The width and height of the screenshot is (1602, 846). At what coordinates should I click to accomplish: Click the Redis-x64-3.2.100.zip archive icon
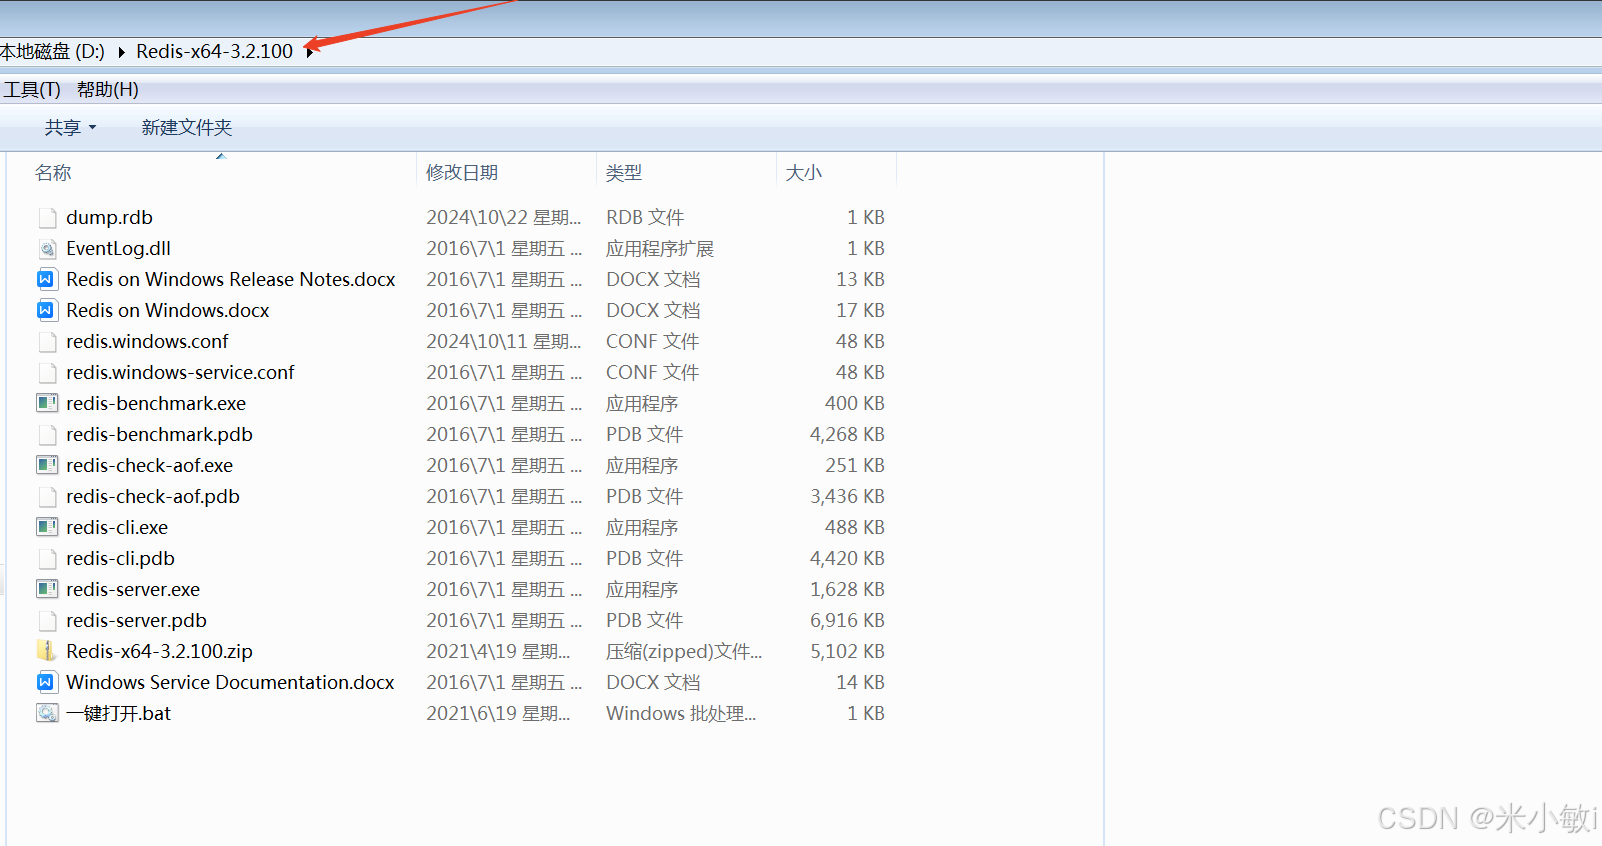coord(47,651)
